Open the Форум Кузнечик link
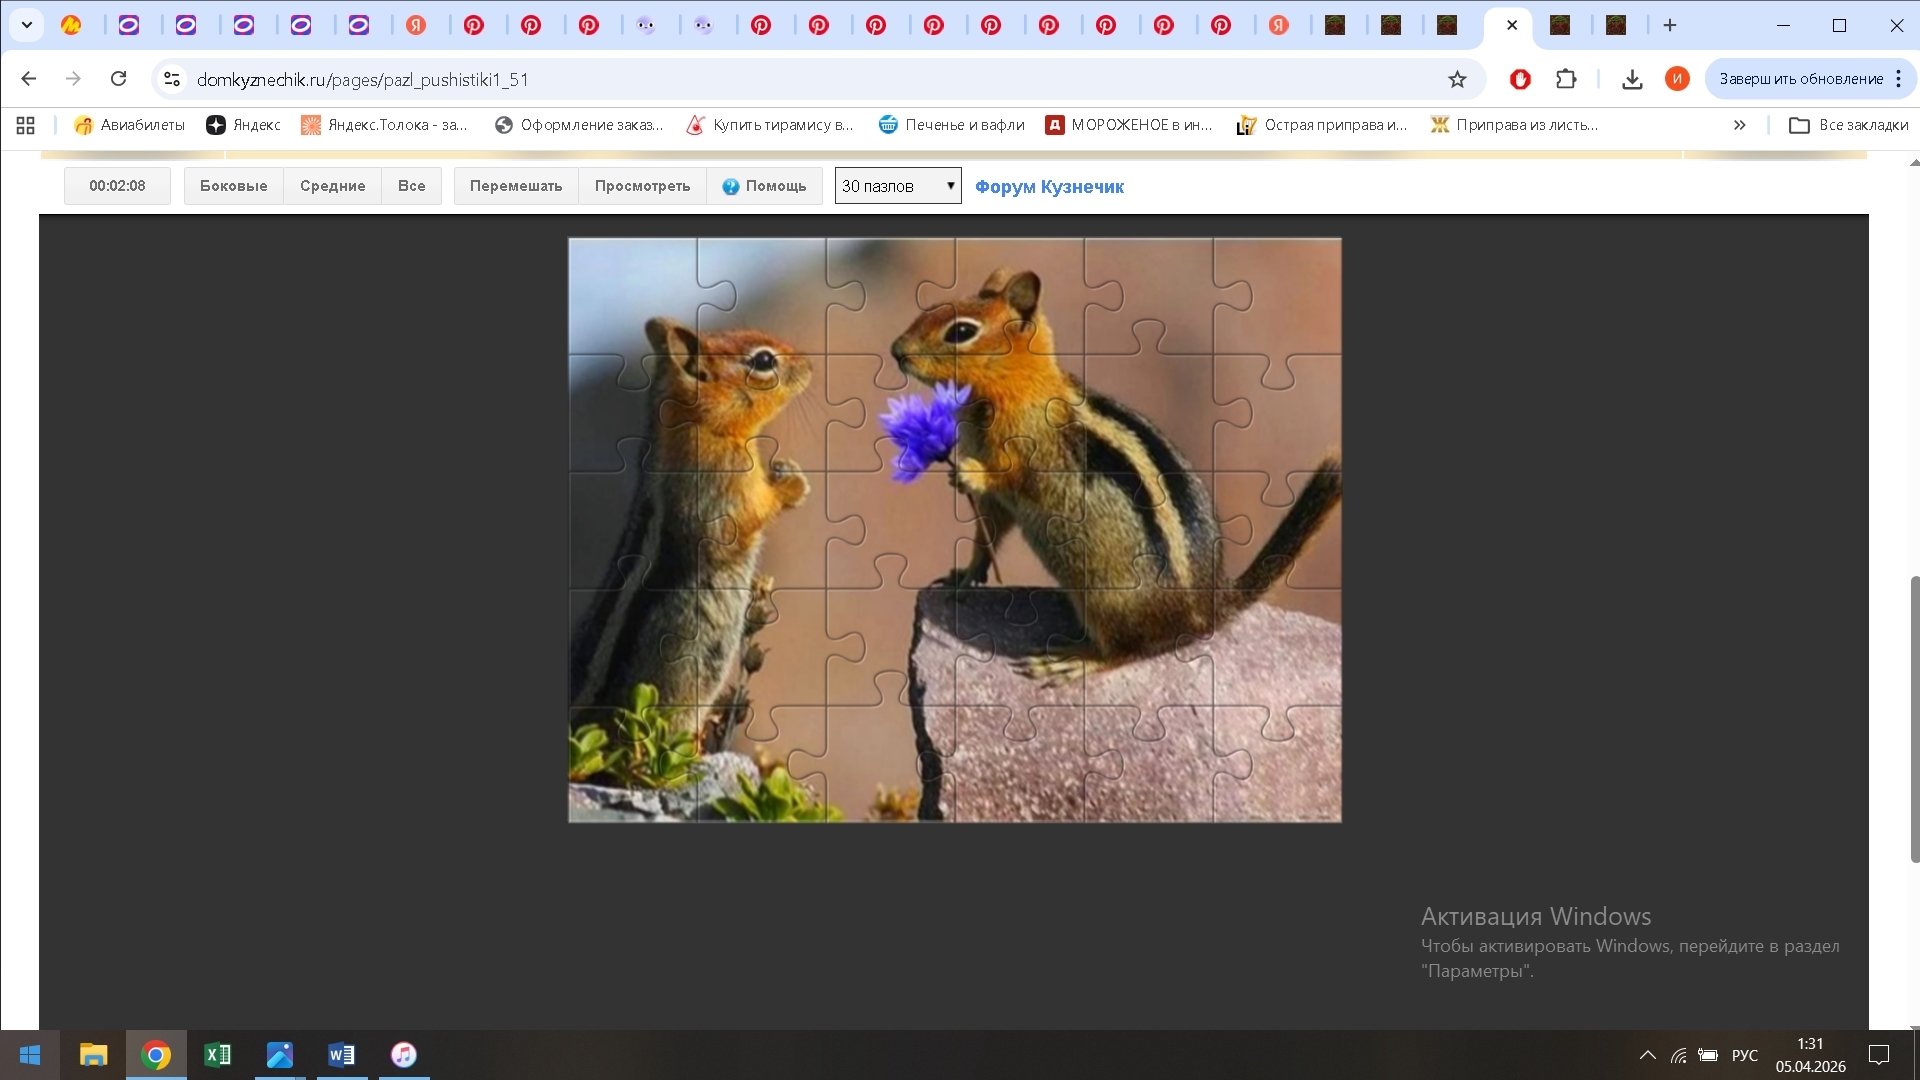This screenshot has width=1920, height=1080. coord(1049,187)
